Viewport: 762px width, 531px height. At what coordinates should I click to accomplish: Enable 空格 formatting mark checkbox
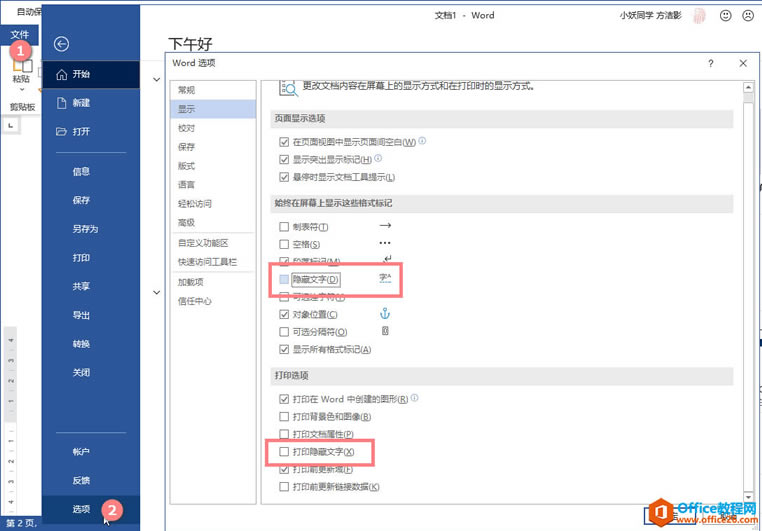[284, 244]
